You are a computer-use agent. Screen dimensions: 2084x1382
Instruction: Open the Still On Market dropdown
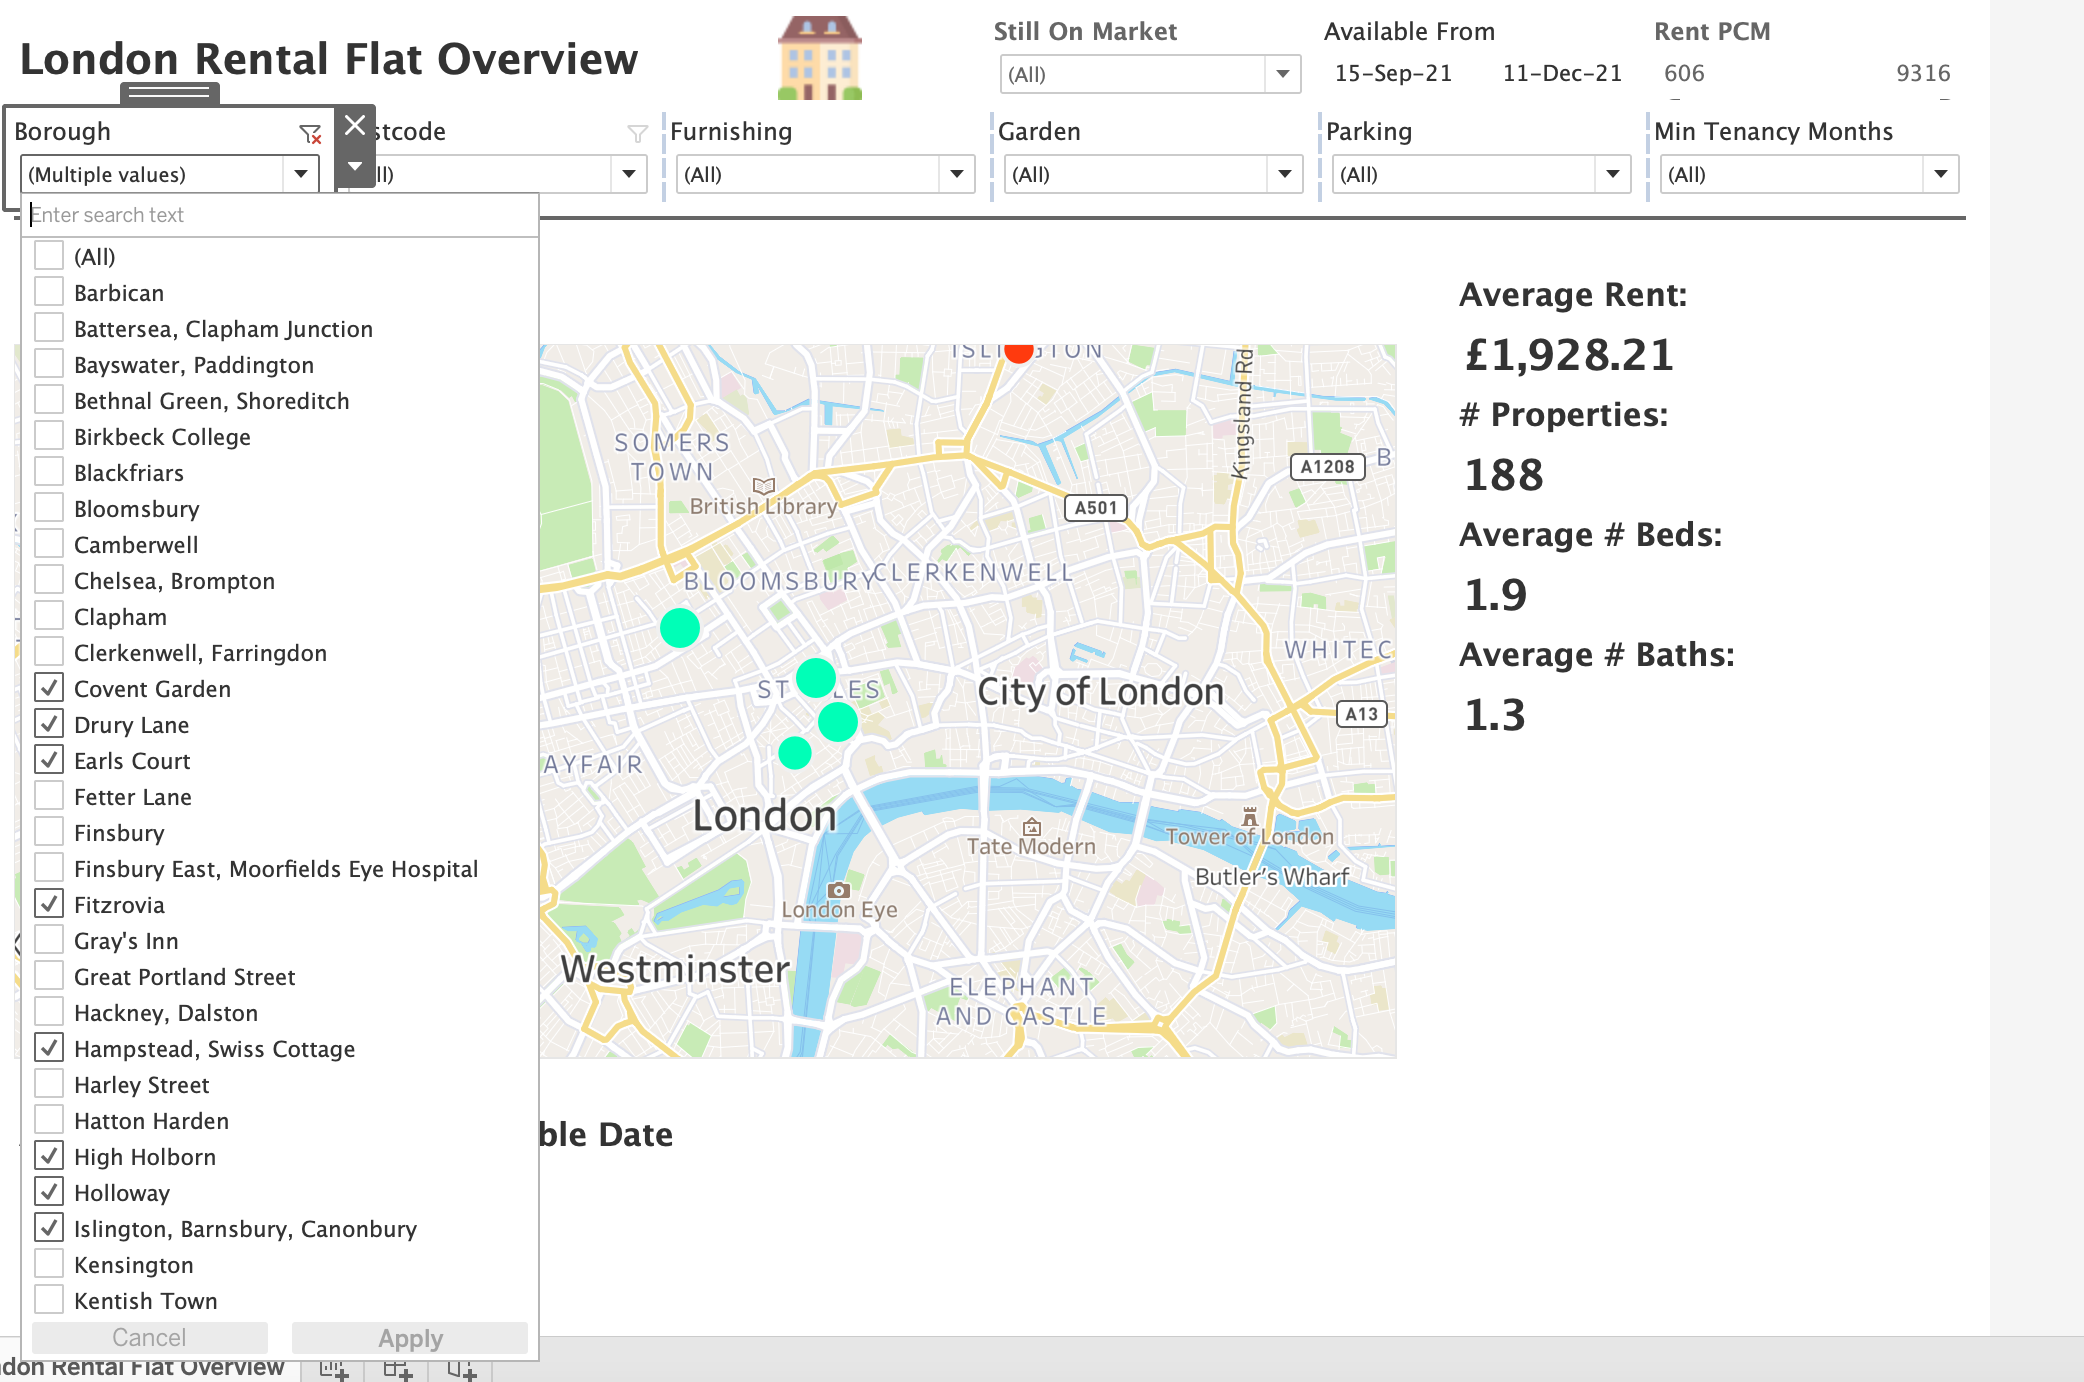pyautogui.click(x=1282, y=74)
